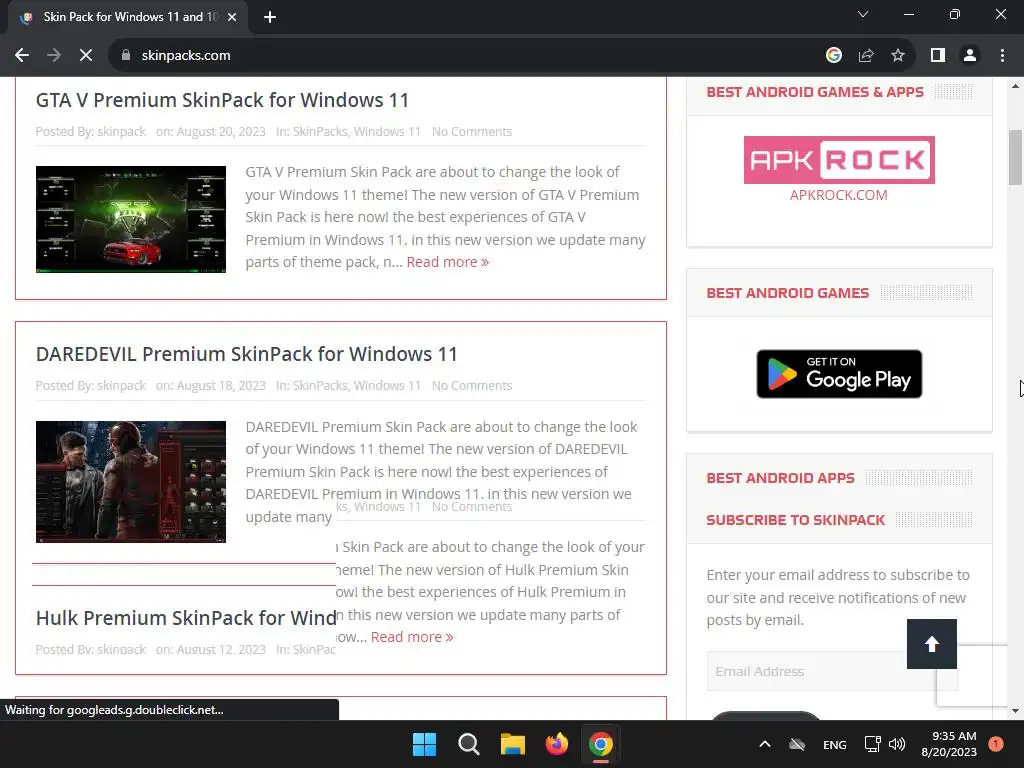
Task: Read more about the GTA V Skin Pack
Action: click(x=447, y=262)
